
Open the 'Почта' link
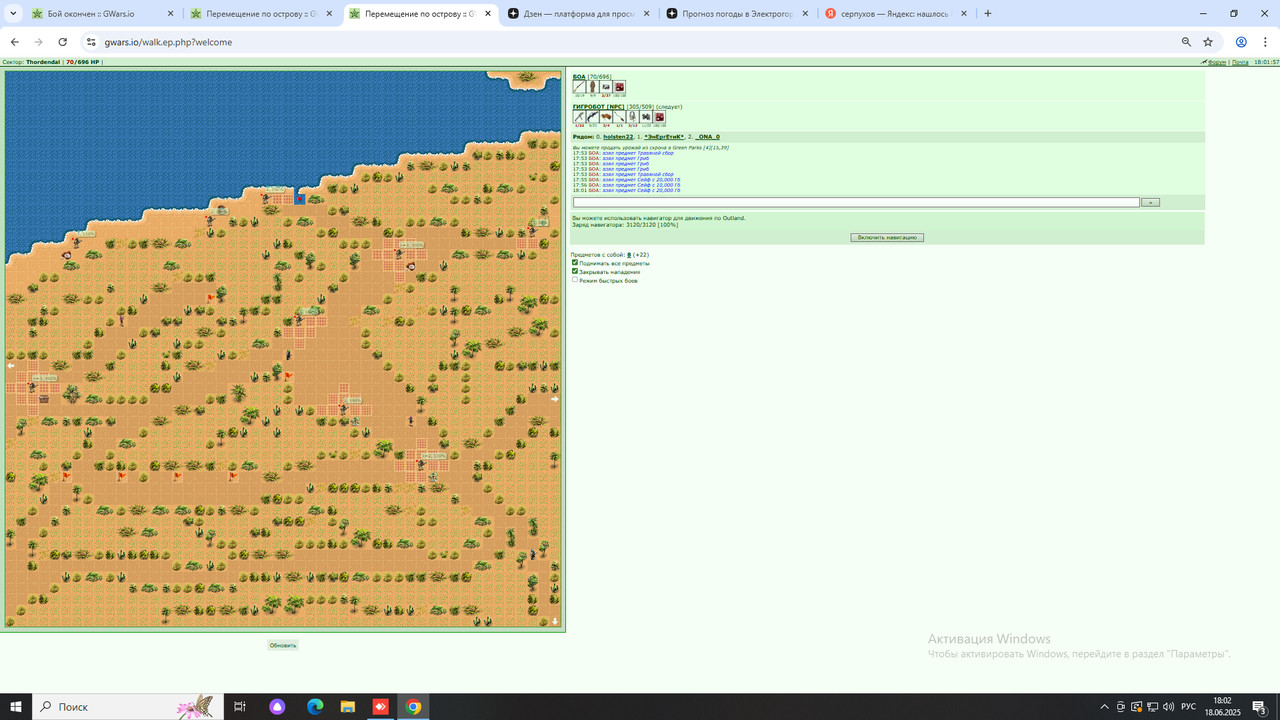pyautogui.click(x=1240, y=62)
